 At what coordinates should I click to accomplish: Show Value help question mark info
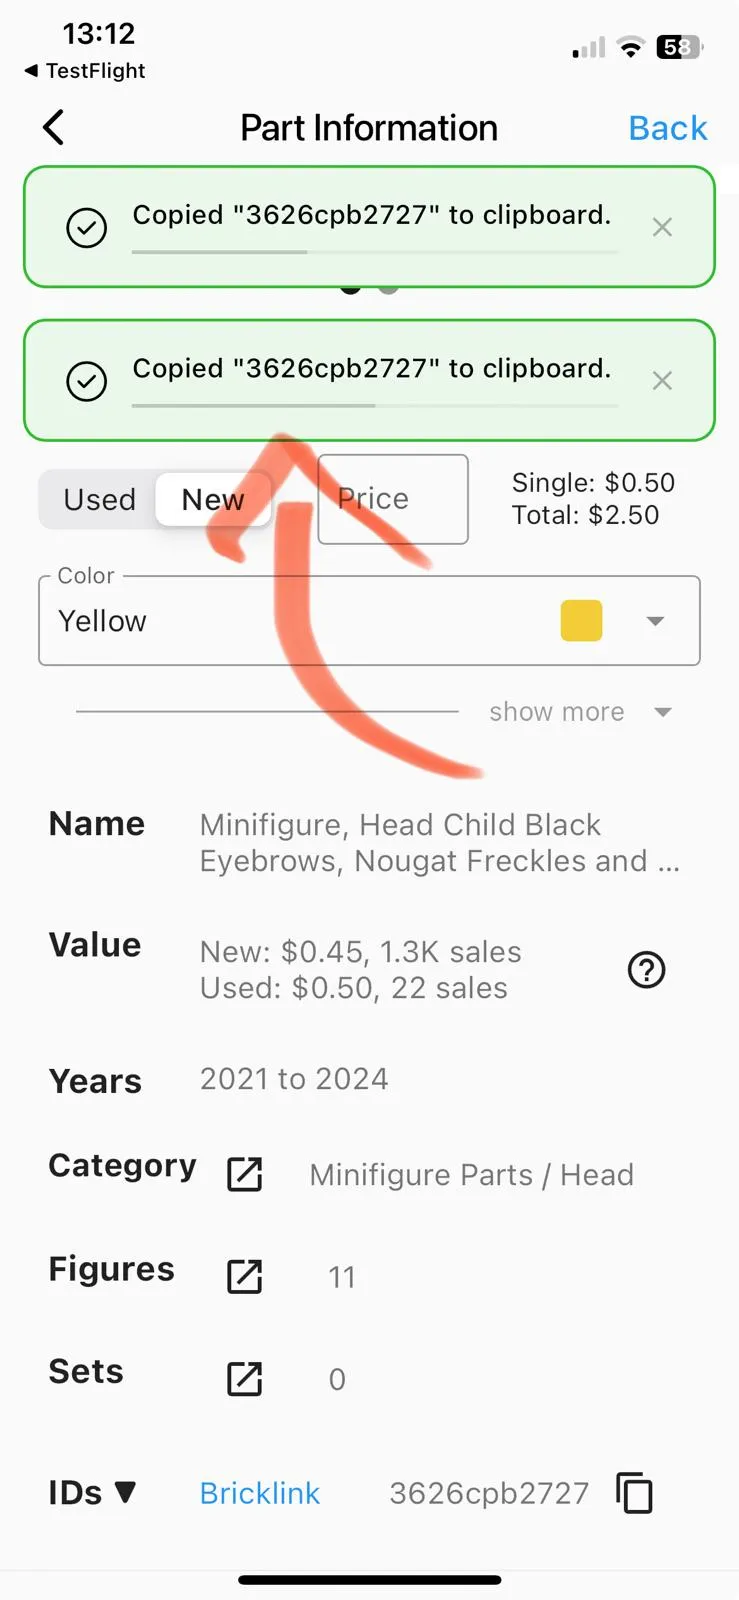(646, 969)
